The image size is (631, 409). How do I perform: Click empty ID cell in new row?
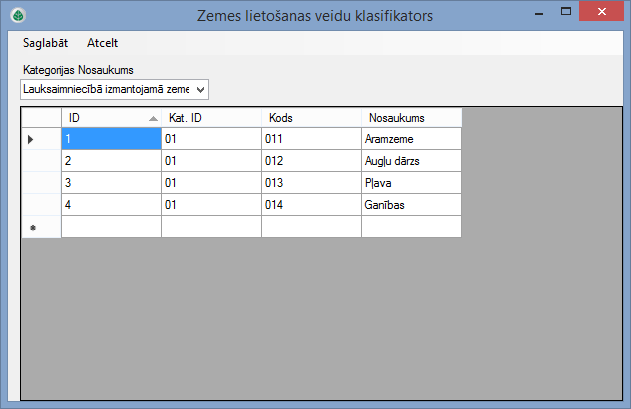[111, 227]
